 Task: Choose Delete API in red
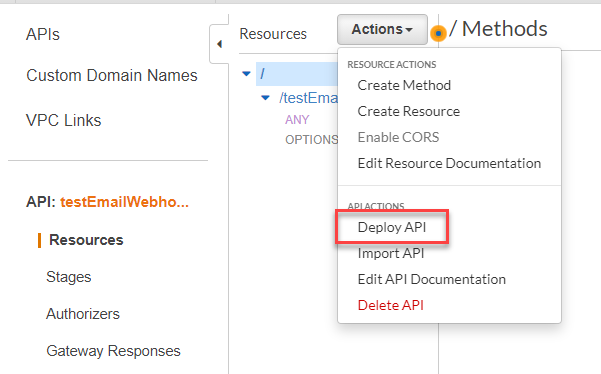391,305
